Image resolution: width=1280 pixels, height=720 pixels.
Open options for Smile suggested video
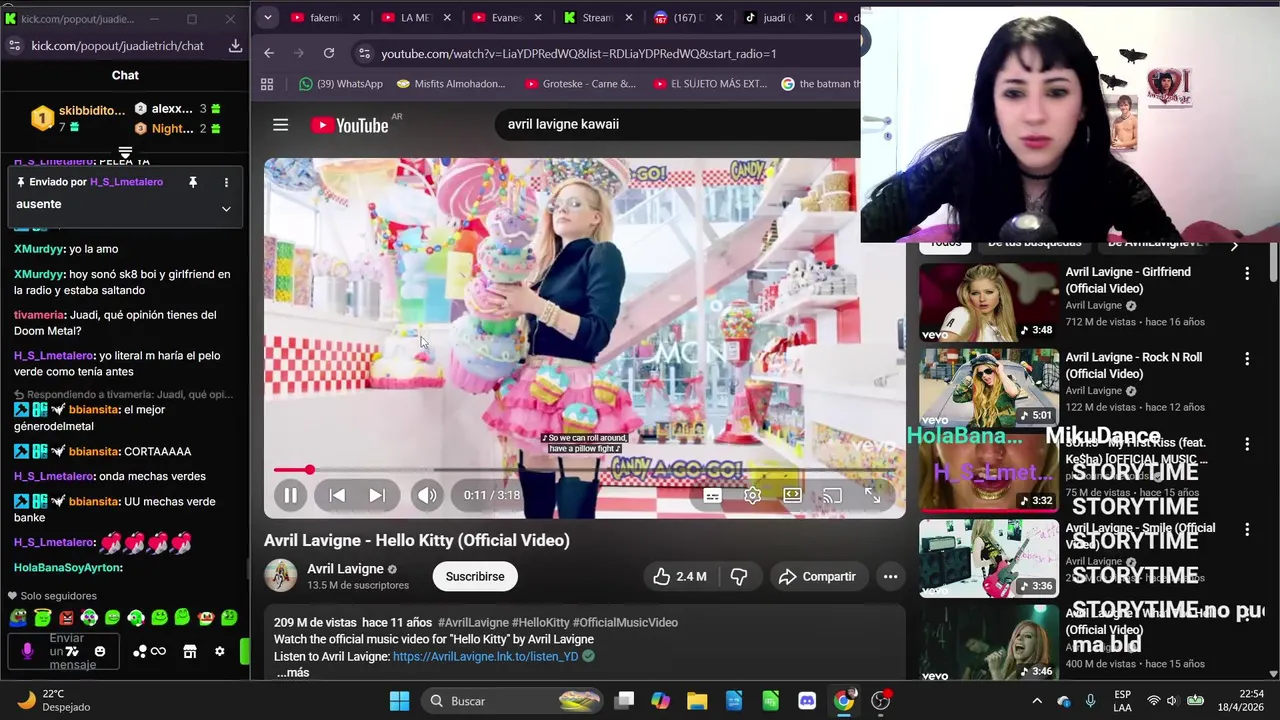pyautogui.click(x=1246, y=529)
